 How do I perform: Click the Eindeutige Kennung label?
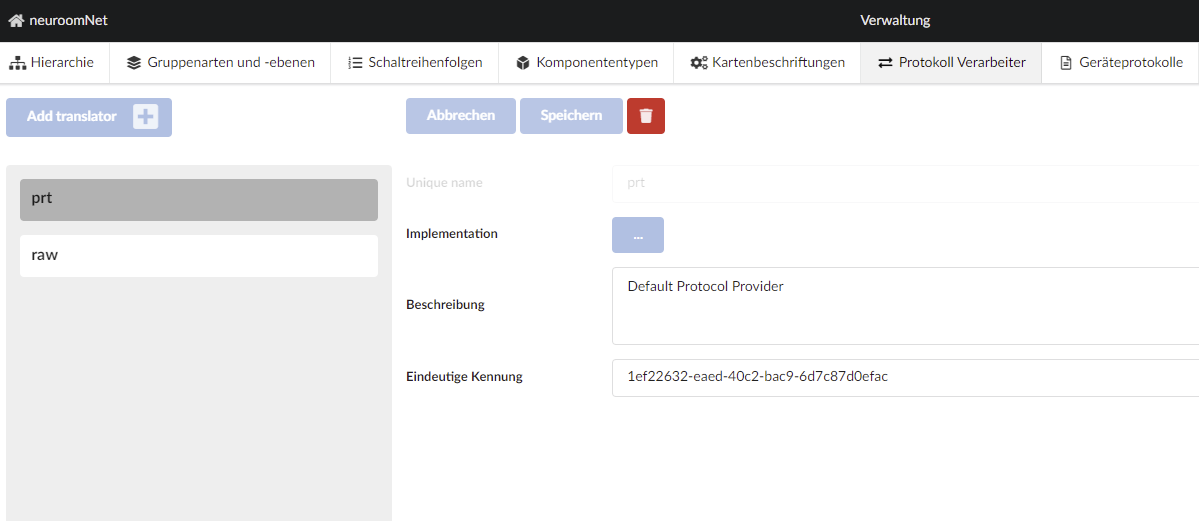[464, 376]
